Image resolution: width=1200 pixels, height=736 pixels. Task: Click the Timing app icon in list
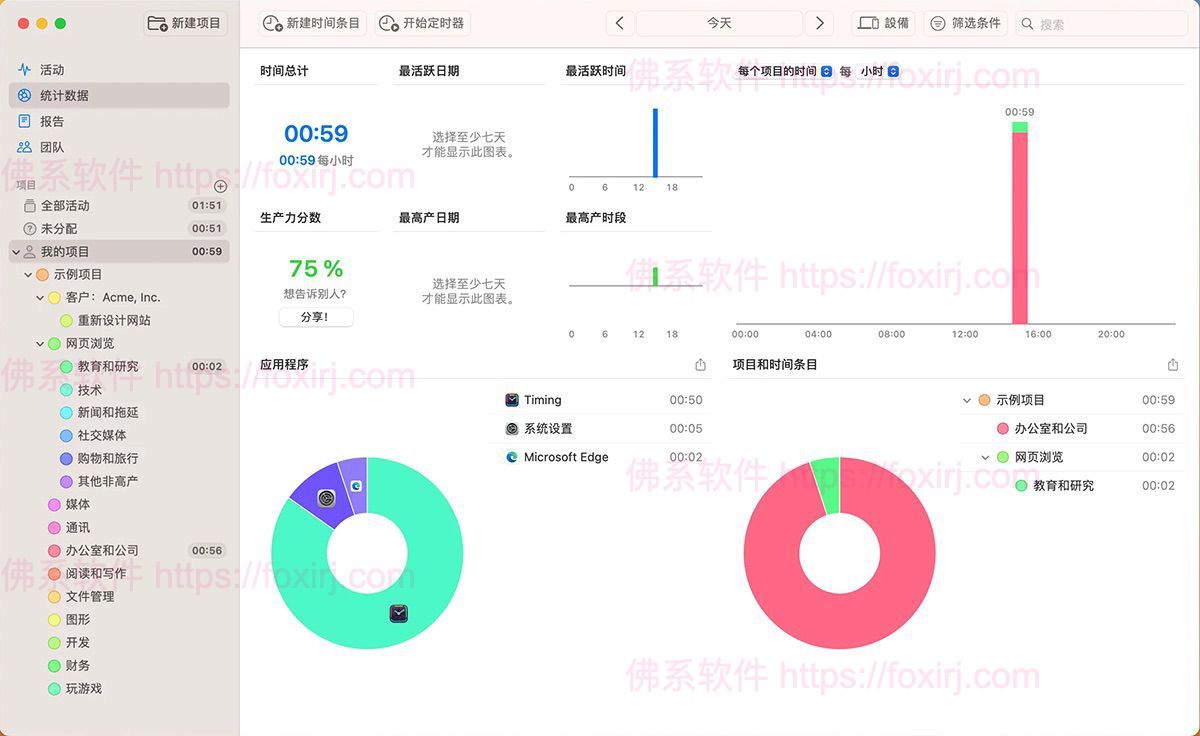click(x=512, y=400)
